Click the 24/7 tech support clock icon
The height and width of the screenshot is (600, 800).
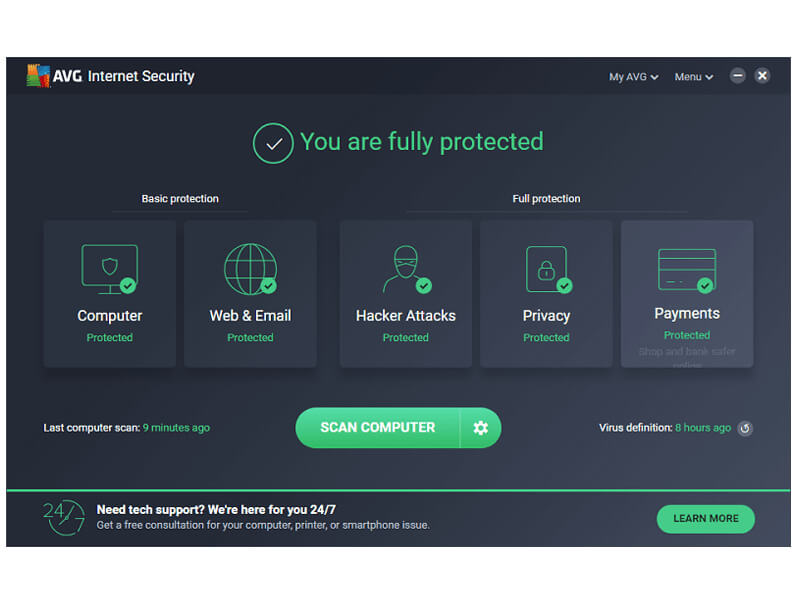coord(64,517)
